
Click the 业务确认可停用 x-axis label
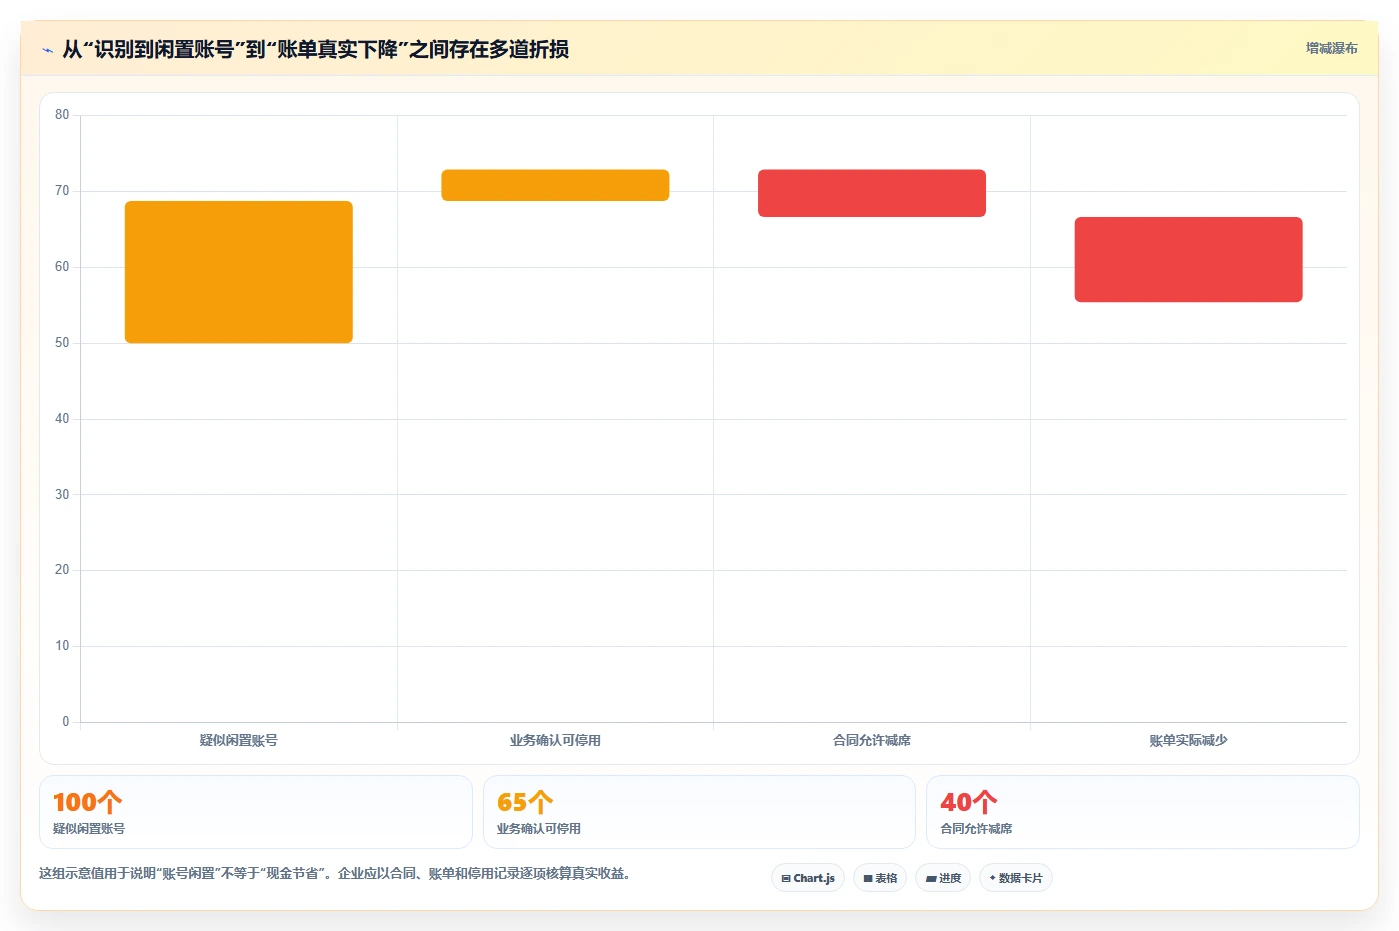pos(555,740)
